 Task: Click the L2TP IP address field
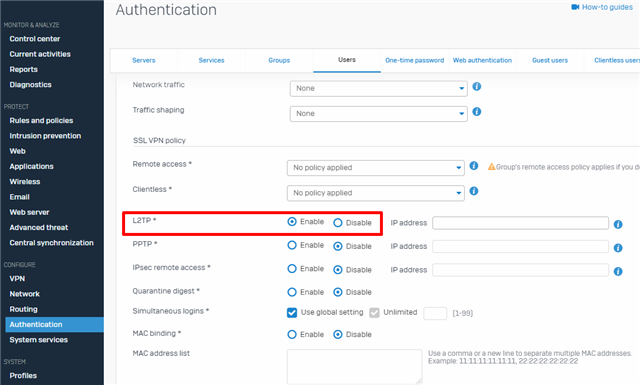(520, 223)
